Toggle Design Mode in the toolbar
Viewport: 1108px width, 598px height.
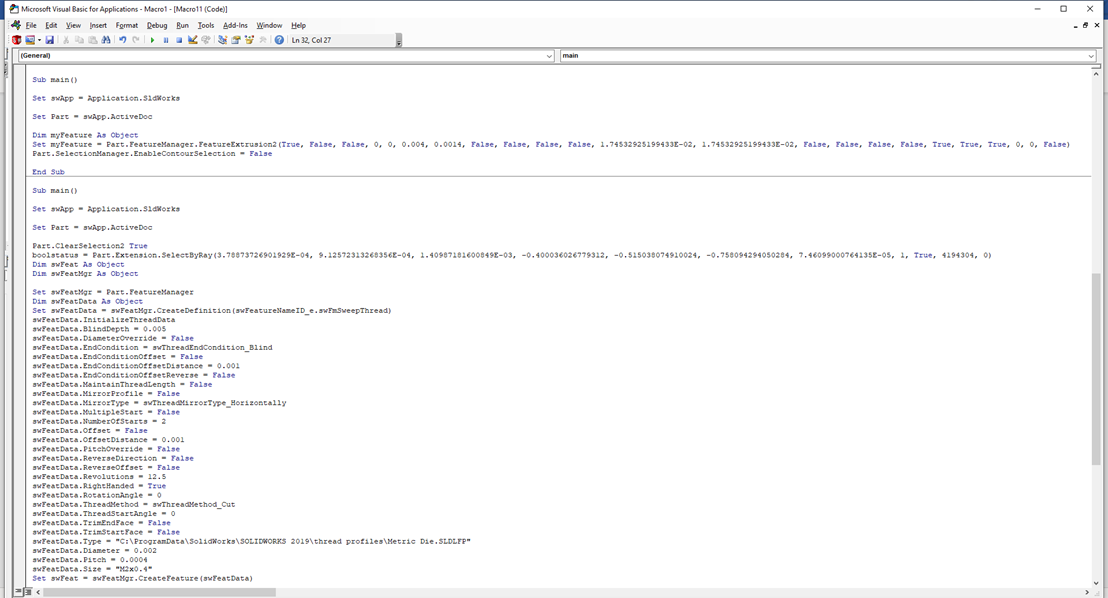(x=193, y=39)
